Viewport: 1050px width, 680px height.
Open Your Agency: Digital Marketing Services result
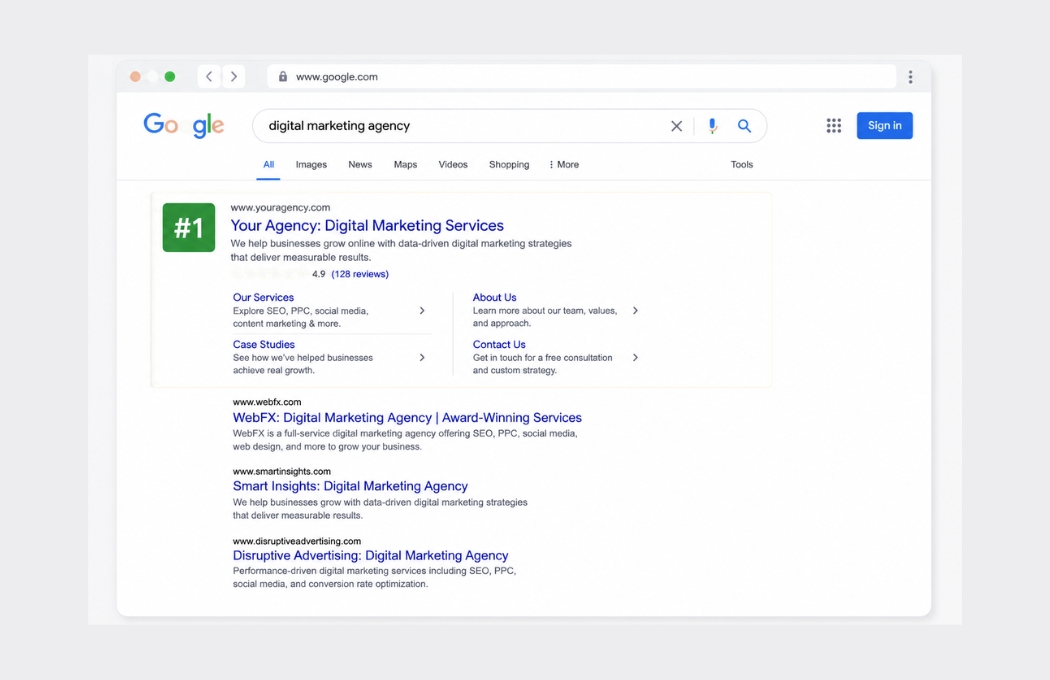[367, 226]
